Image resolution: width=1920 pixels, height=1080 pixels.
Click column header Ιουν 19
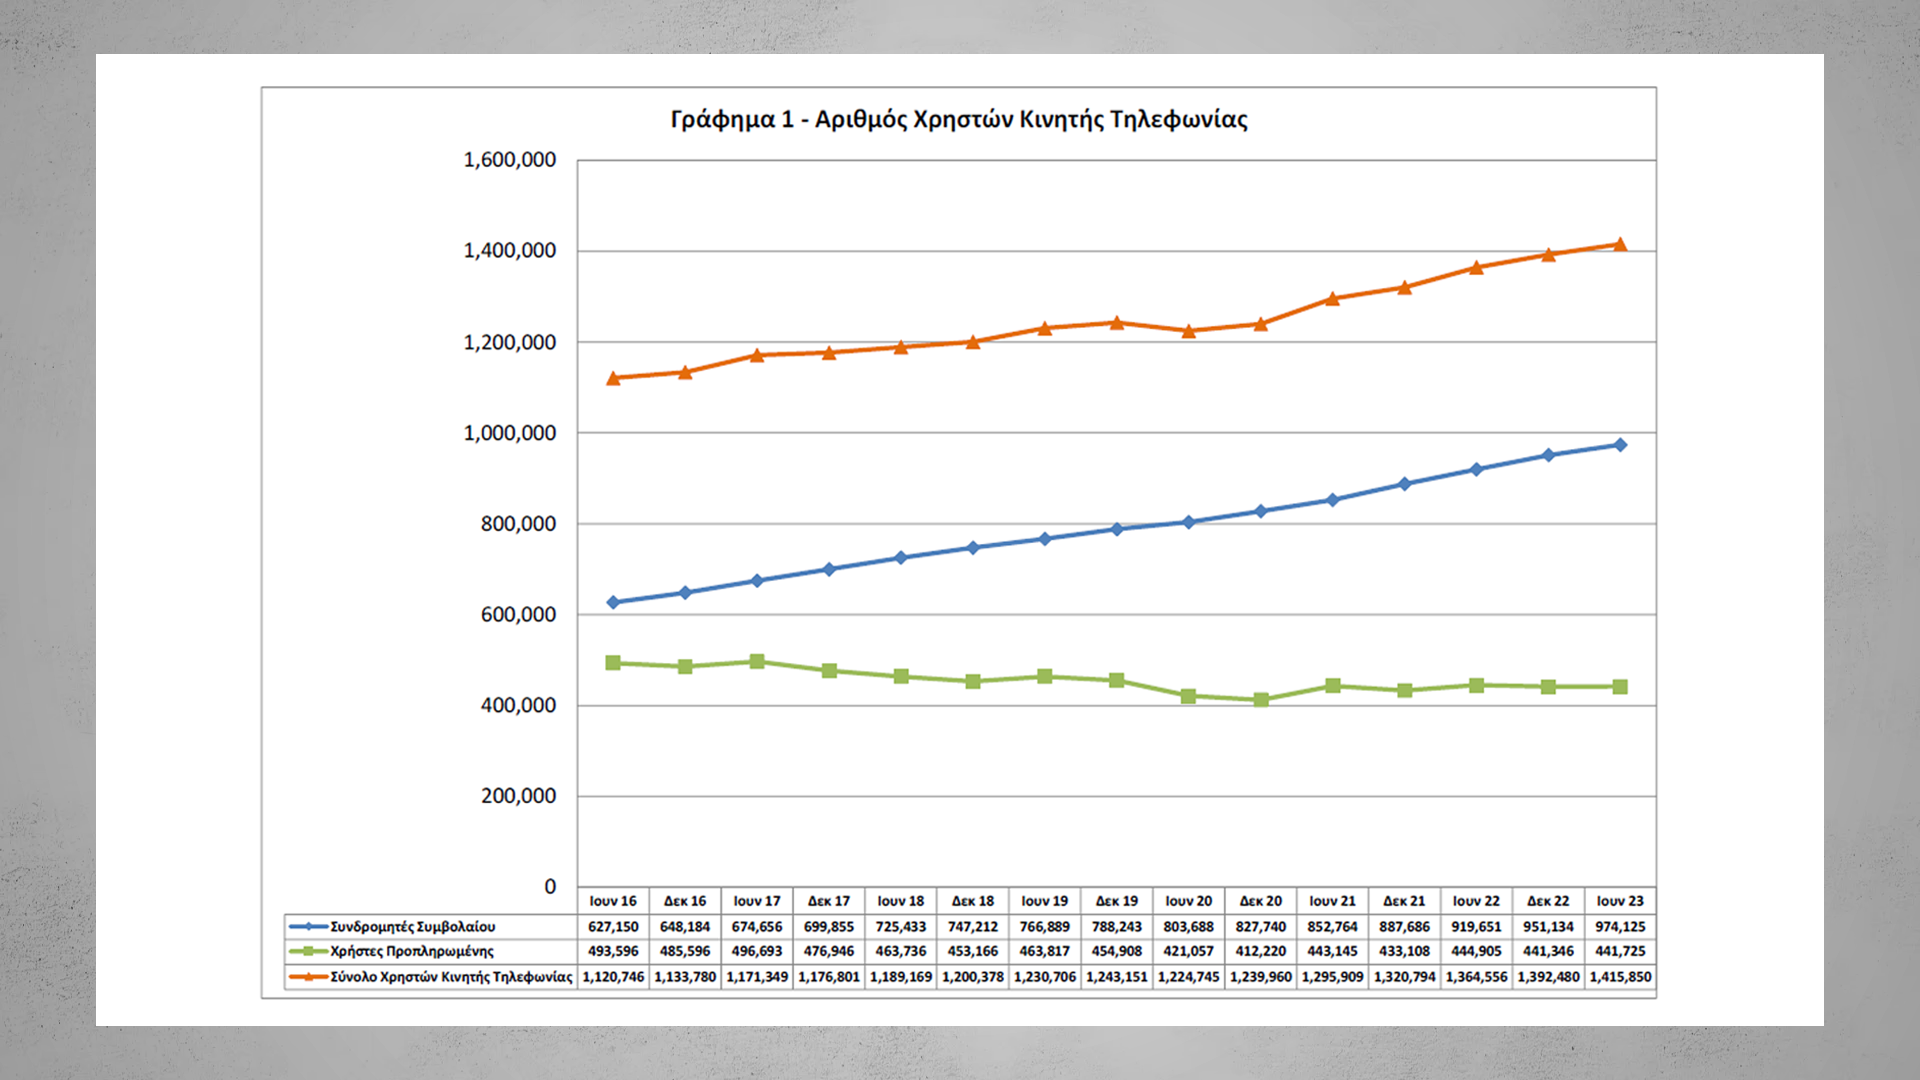click(1045, 901)
